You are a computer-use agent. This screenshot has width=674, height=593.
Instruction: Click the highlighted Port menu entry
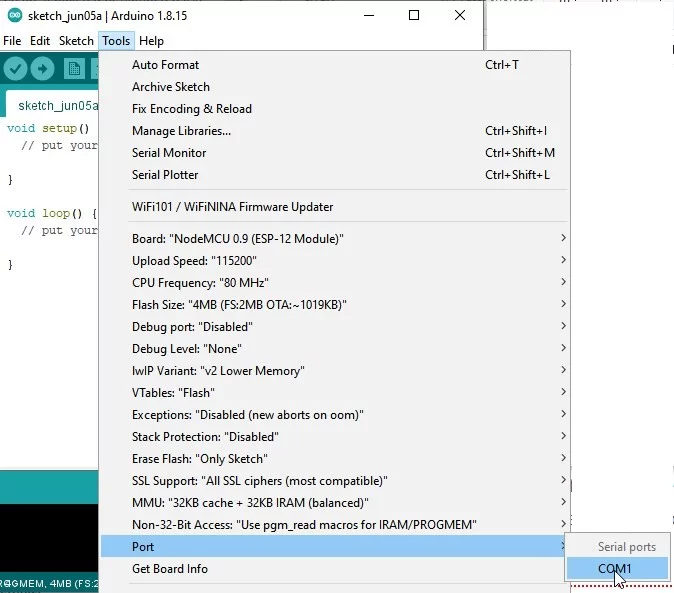pyautogui.click(x=335, y=547)
